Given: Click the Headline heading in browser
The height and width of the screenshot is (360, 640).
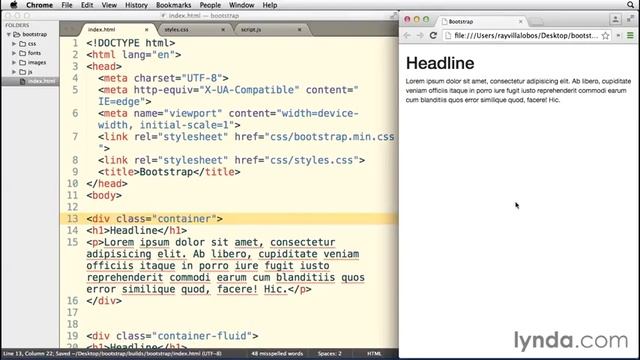Looking at the screenshot, I should [440, 63].
